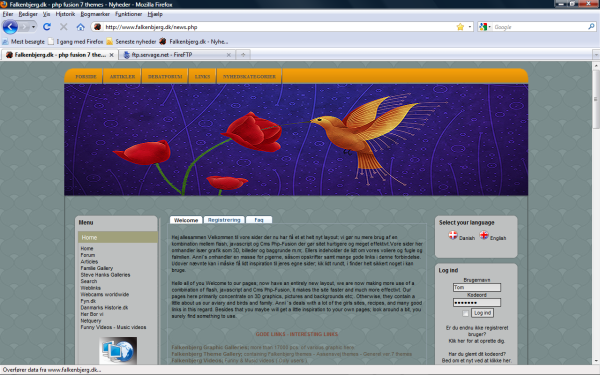The width and height of the screenshot is (600, 375).
Task: Open the Filer menu
Action: (8, 14)
